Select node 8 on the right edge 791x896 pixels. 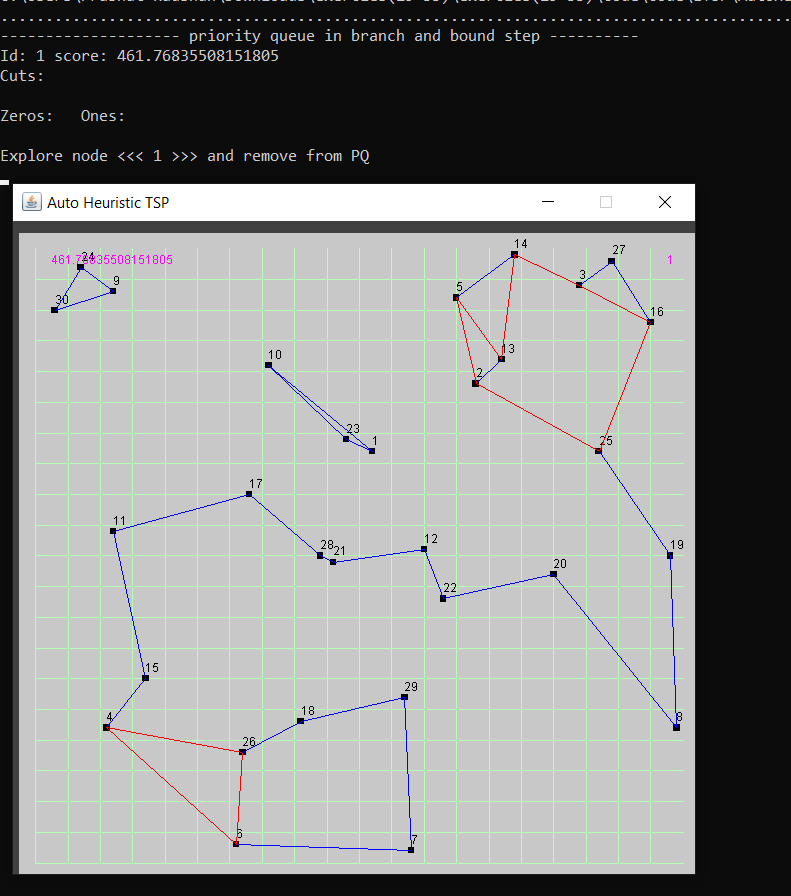tap(676, 727)
